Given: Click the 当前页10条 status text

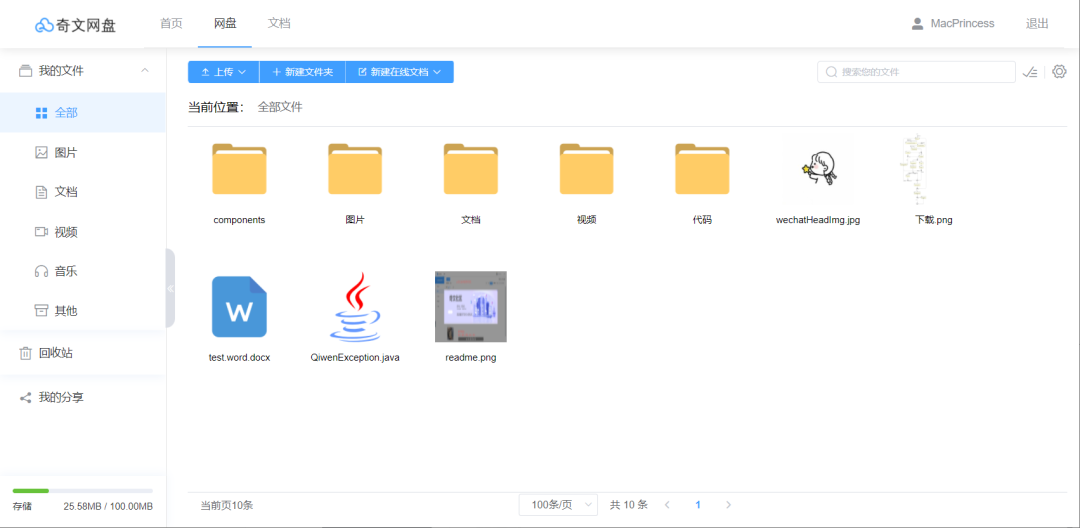Looking at the screenshot, I should pyautogui.click(x=227, y=505).
